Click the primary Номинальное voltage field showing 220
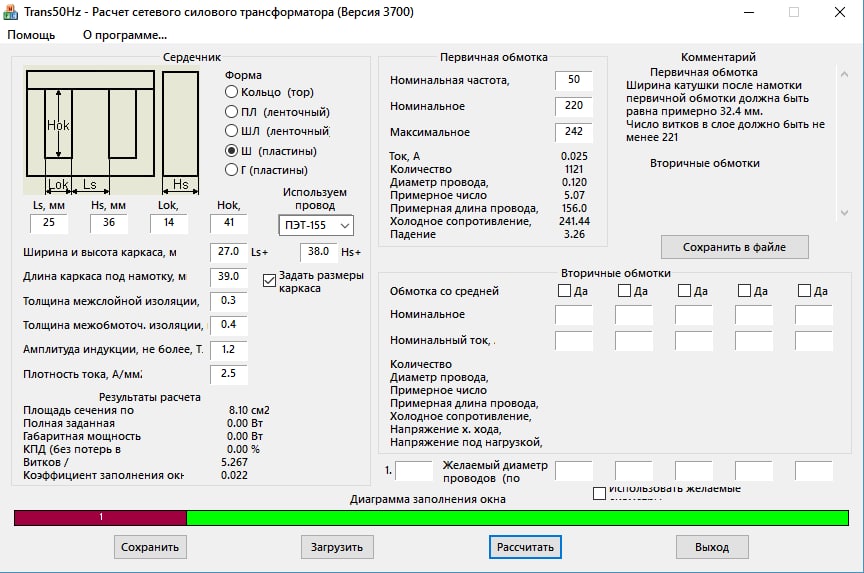 [574, 106]
